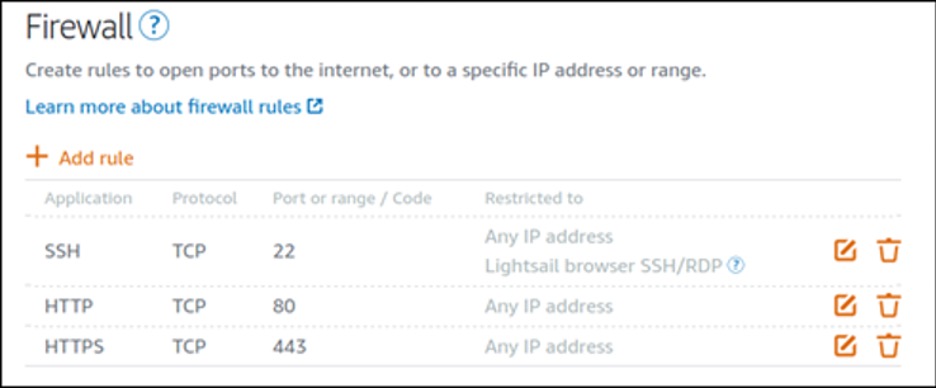Edit the HTTPS port 443 rule

click(845, 346)
